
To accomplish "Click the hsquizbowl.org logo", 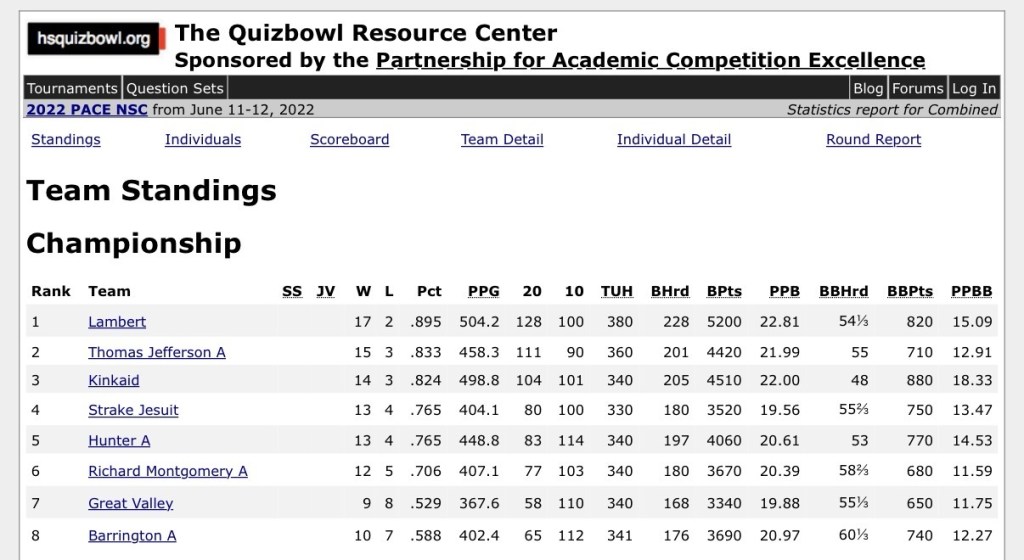I will point(93,39).
